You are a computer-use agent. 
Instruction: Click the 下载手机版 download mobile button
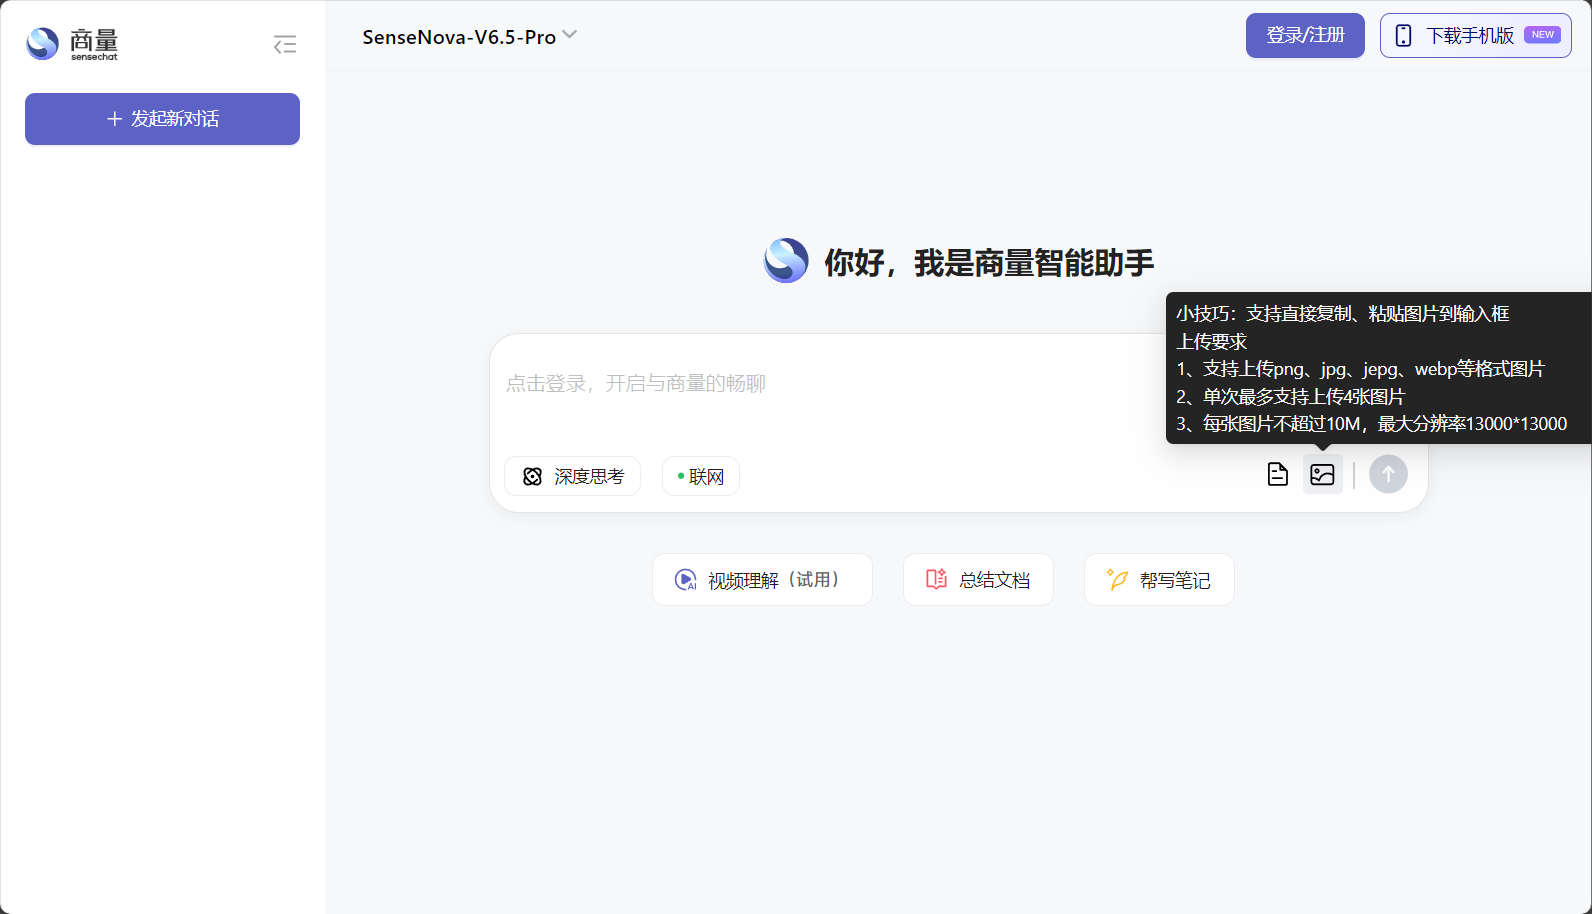pos(1476,36)
